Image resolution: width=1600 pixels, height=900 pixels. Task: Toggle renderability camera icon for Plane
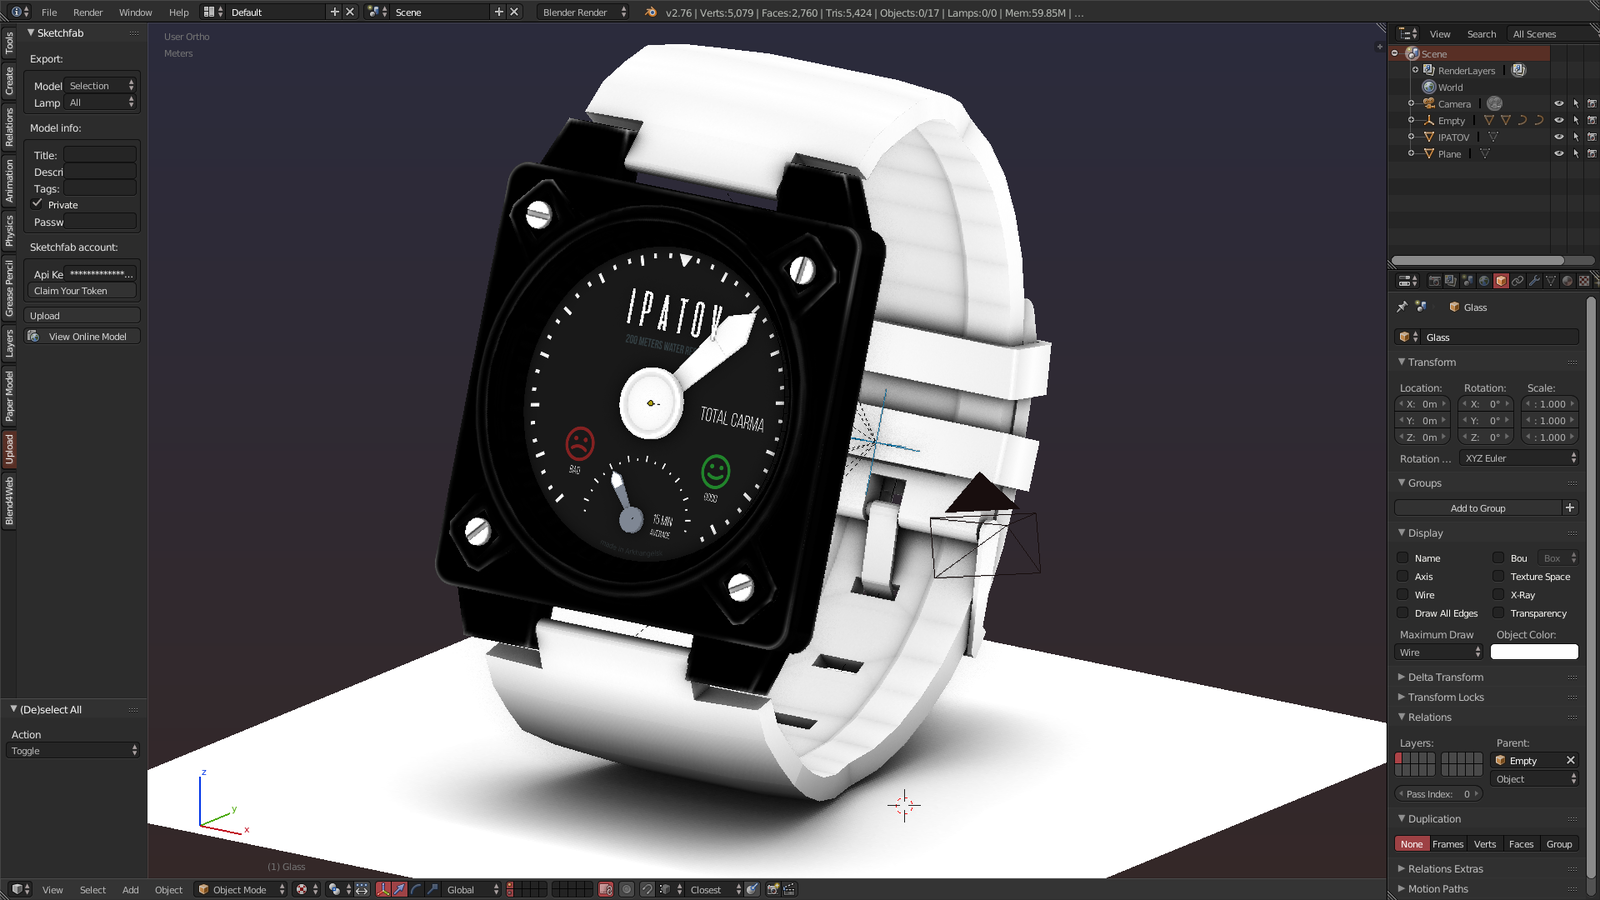pos(1592,154)
